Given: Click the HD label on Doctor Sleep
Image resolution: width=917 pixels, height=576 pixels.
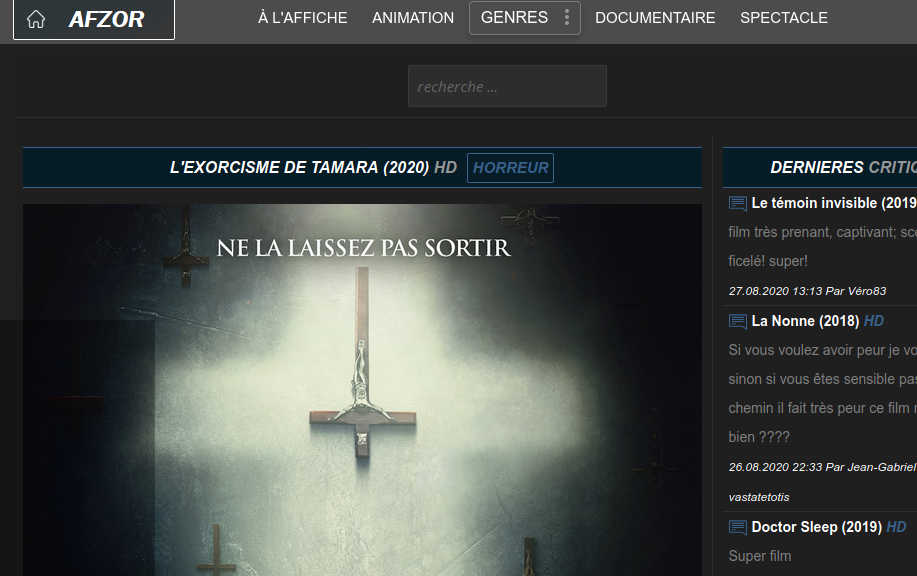Looking at the screenshot, I should tap(896, 527).
